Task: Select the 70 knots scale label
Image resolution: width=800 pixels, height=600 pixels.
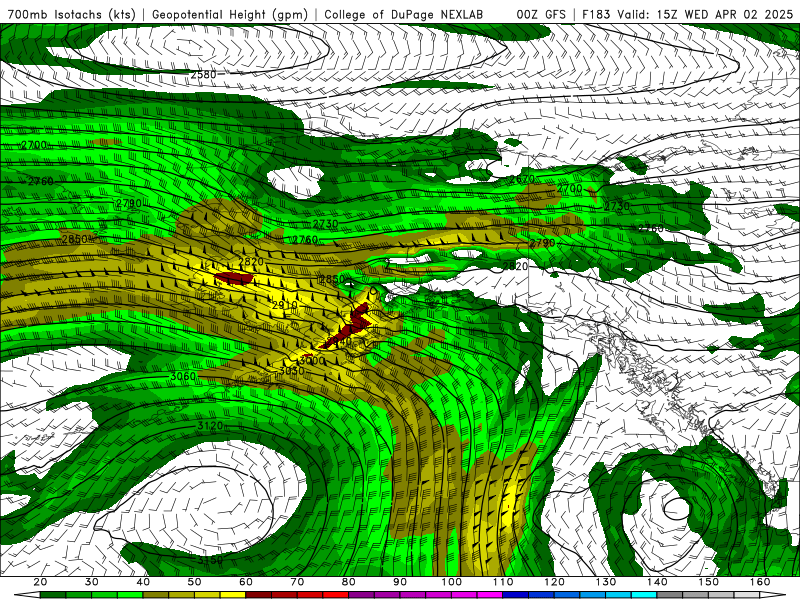Action: point(297,582)
